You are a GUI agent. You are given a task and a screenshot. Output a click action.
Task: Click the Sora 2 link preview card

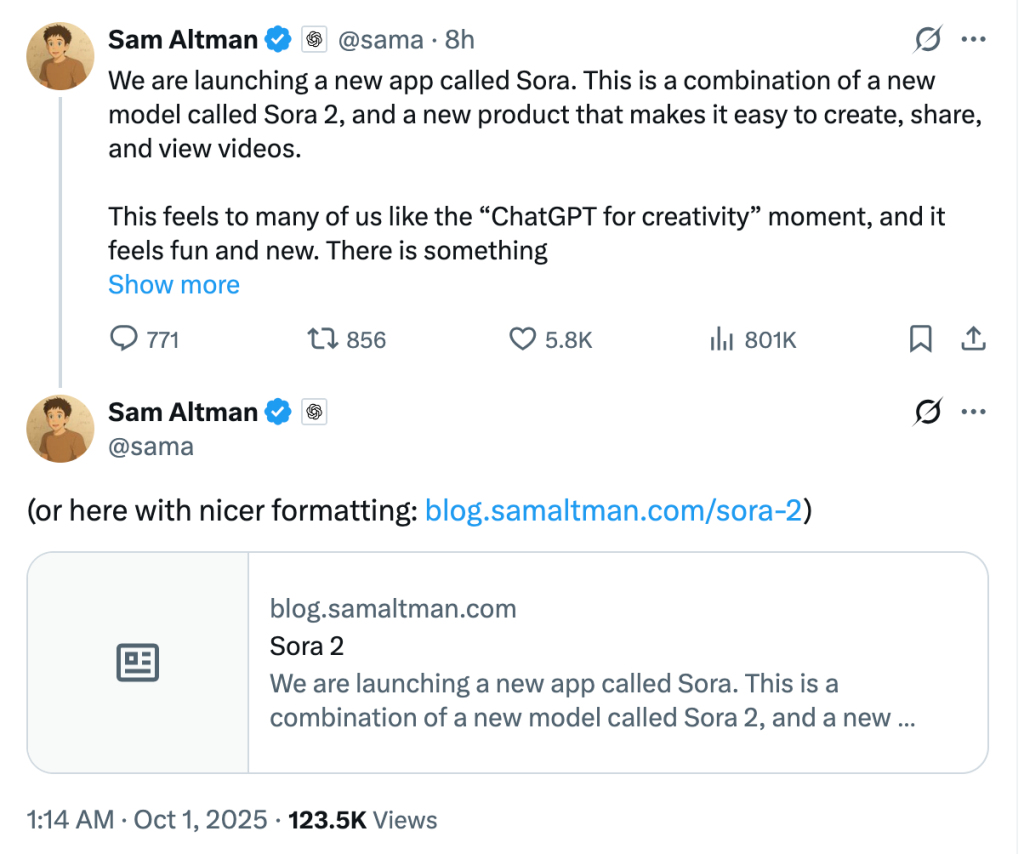tap(617, 662)
